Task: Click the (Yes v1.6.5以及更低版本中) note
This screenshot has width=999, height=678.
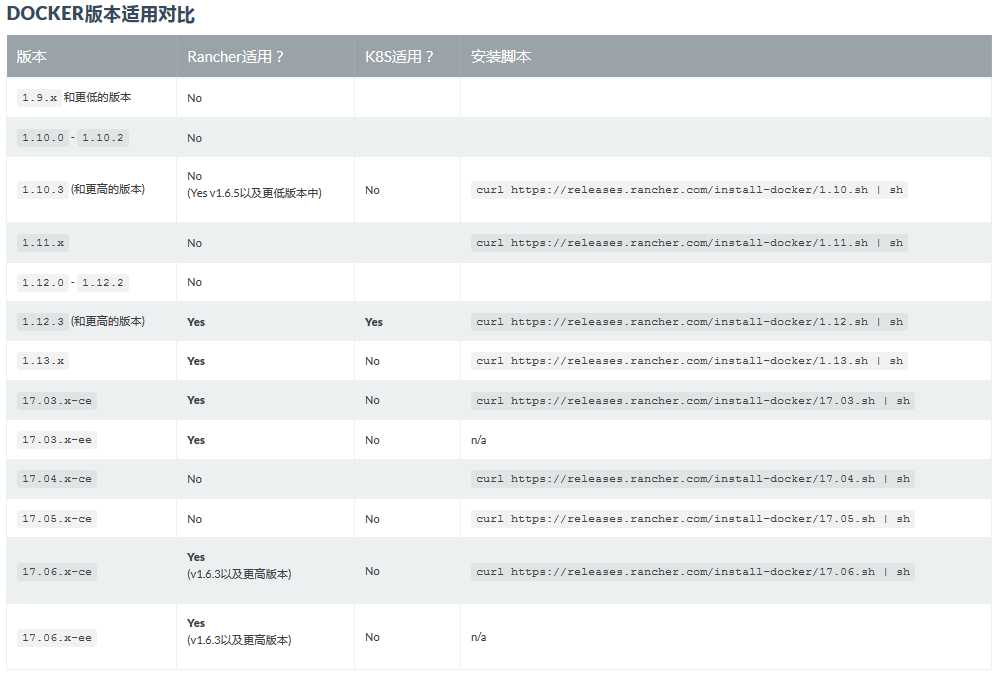Action: [254, 193]
